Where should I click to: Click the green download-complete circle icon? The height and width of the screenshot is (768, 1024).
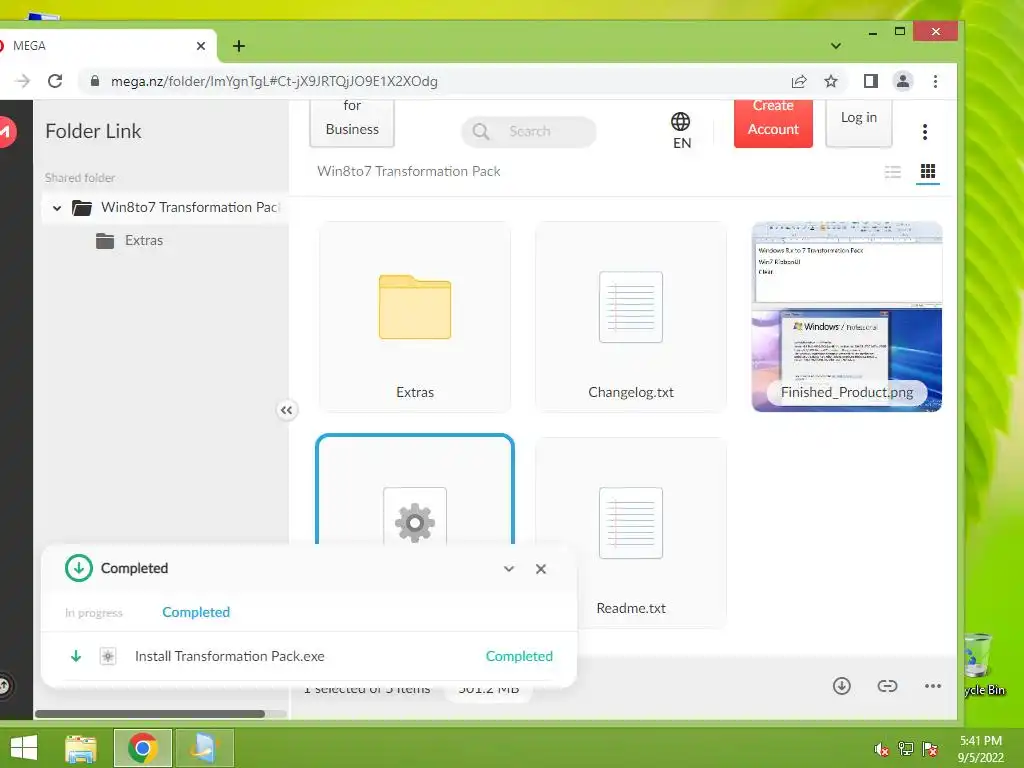click(x=78, y=568)
